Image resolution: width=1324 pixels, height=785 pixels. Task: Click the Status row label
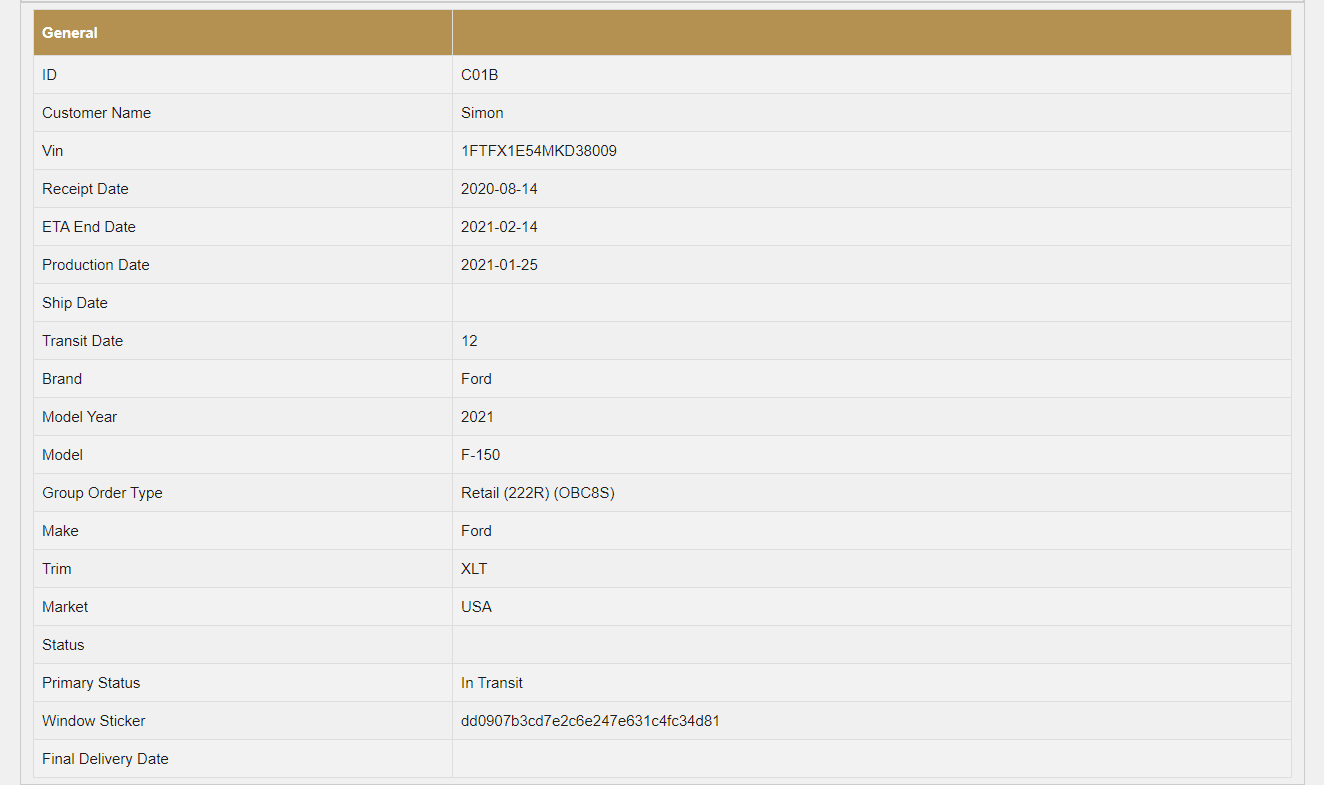coord(63,645)
